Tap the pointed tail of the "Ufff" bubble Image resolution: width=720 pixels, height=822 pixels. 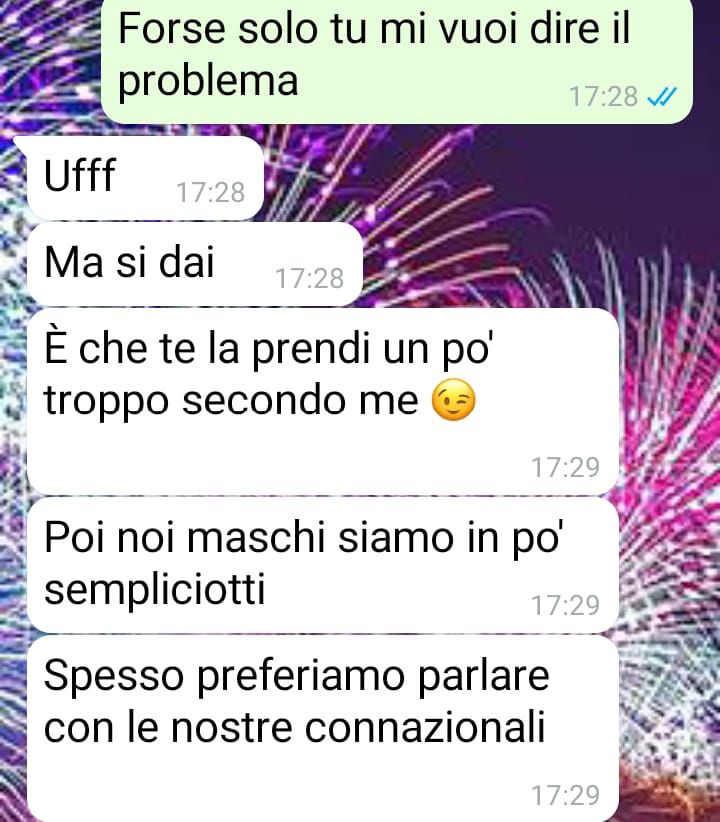click(x=20, y=143)
